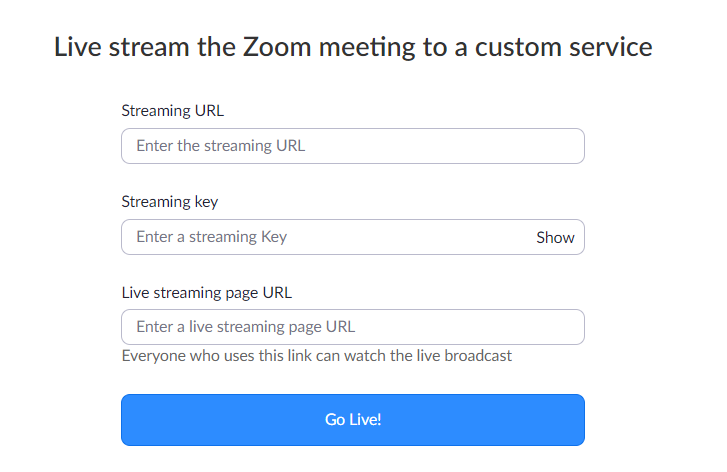Click the "Streaming key" label text
727x472 pixels.
169,201
